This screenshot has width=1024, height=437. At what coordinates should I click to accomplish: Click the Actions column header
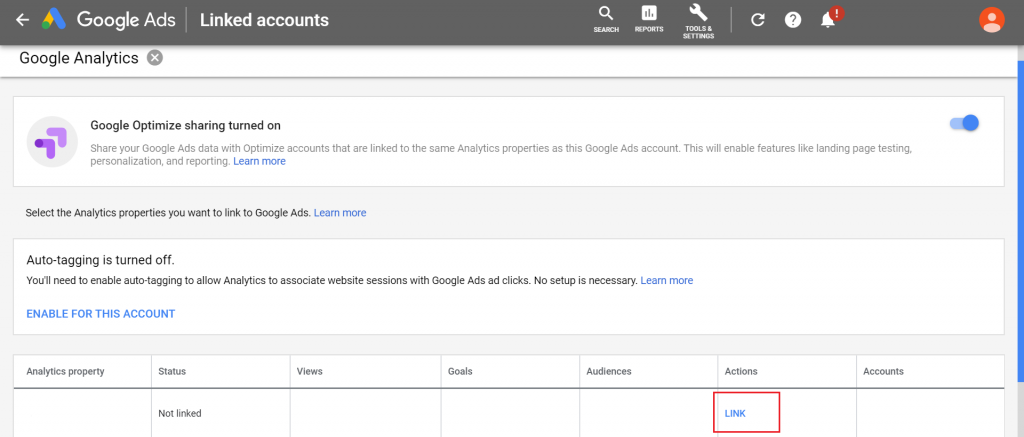(741, 372)
